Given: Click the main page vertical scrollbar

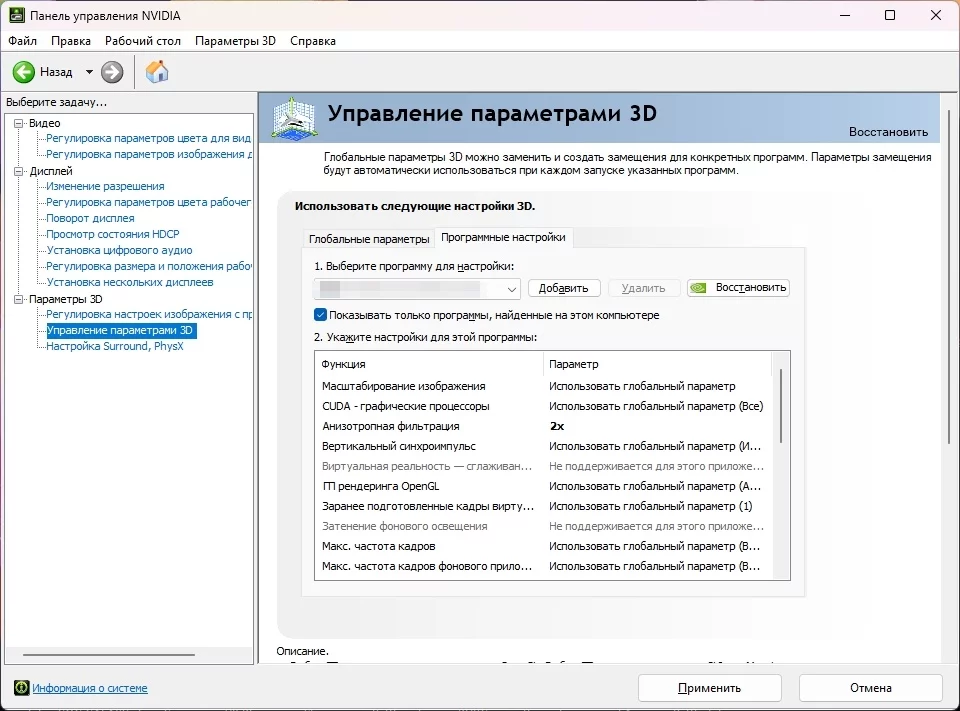Looking at the screenshot, I should pyautogui.click(x=949, y=277).
